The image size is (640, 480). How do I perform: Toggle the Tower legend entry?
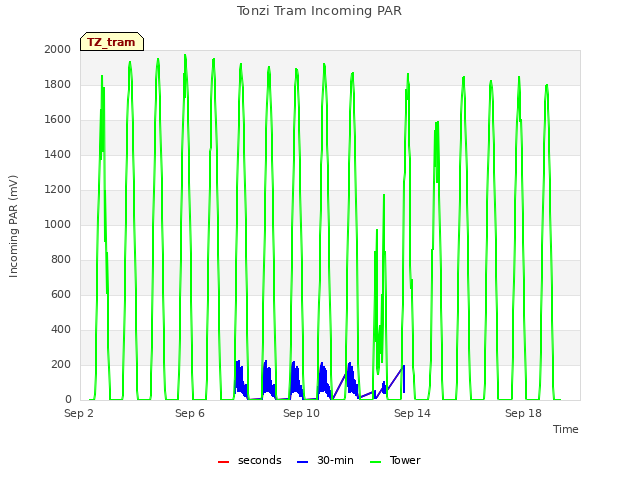click(x=395, y=460)
